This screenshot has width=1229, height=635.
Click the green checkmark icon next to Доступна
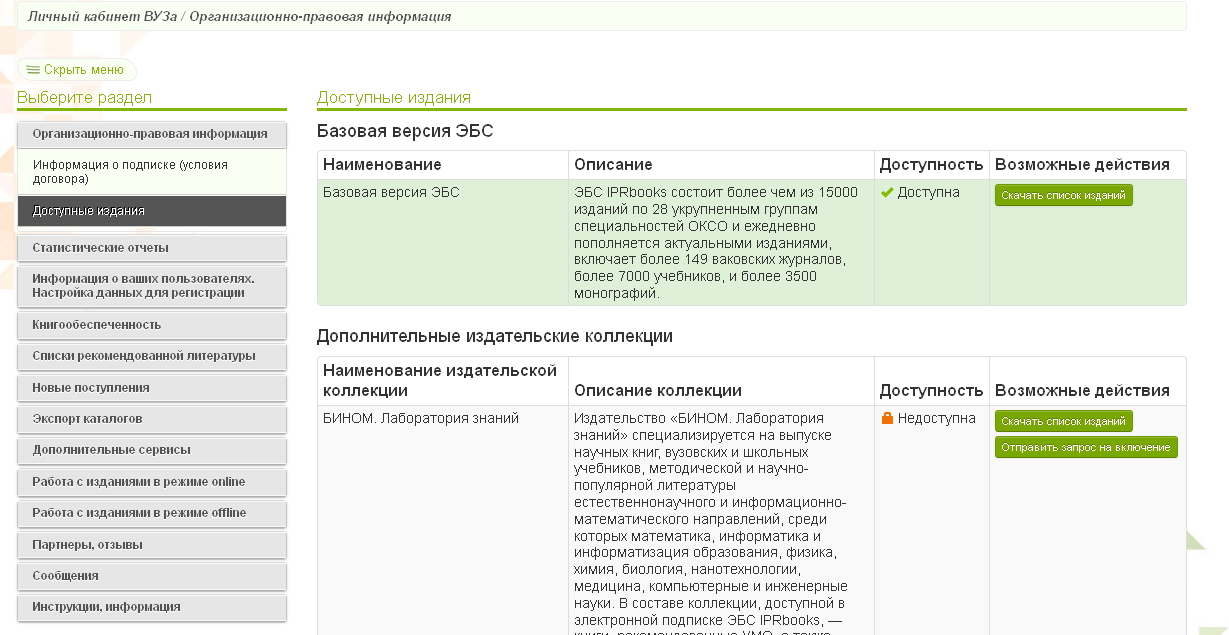coord(886,193)
